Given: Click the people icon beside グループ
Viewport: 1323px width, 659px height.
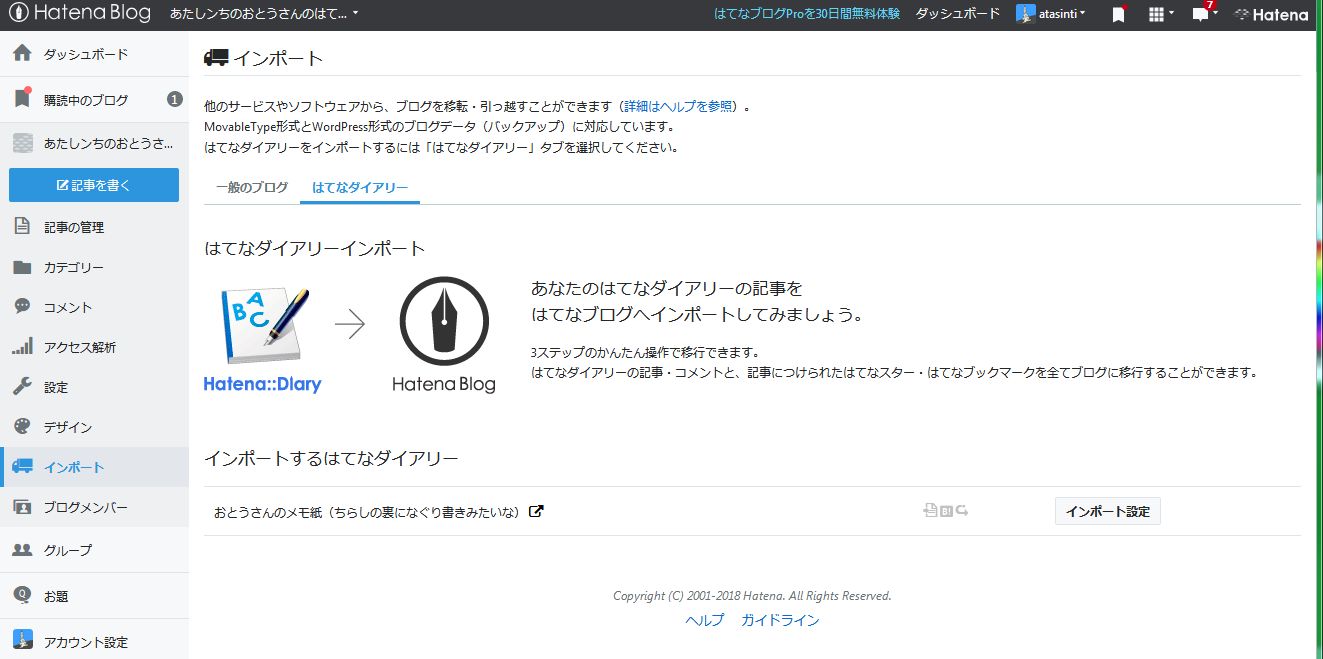Looking at the screenshot, I should (x=22, y=549).
